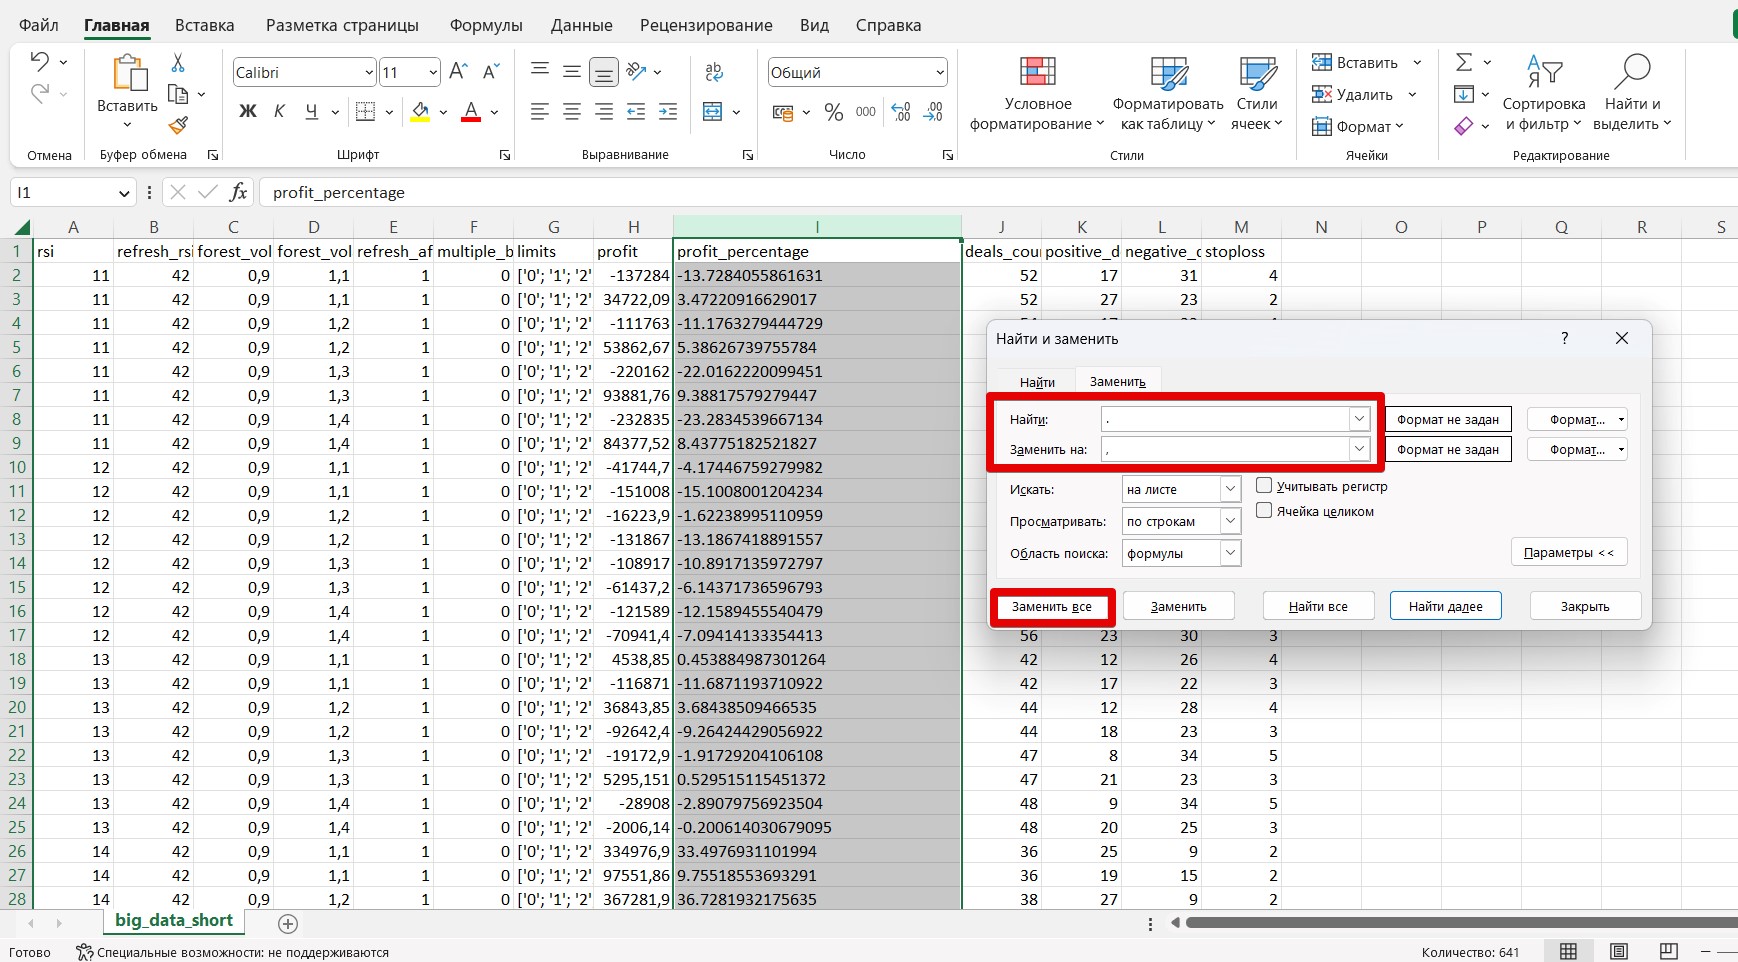The height and width of the screenshot is (962, 1738).
Task: Check the 'Ячейка целиком' option
Action: (1264, 511)
